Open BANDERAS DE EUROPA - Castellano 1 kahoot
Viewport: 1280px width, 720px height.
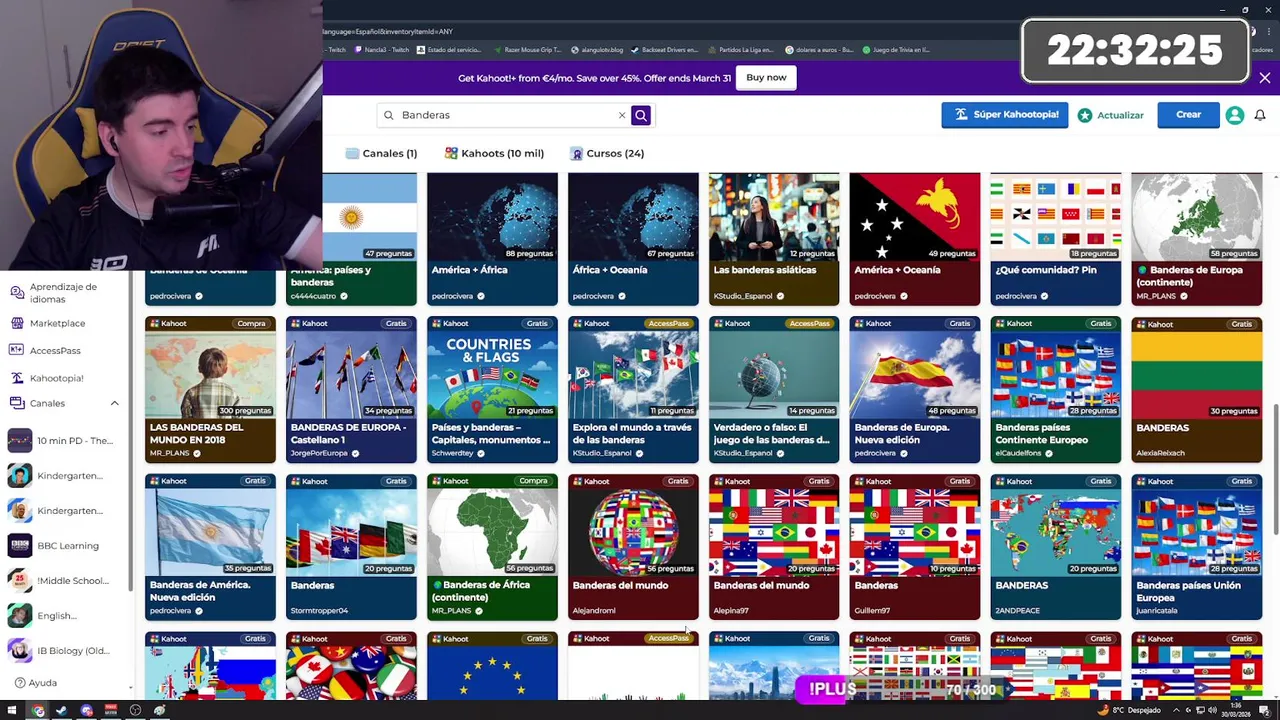point(351,390)
